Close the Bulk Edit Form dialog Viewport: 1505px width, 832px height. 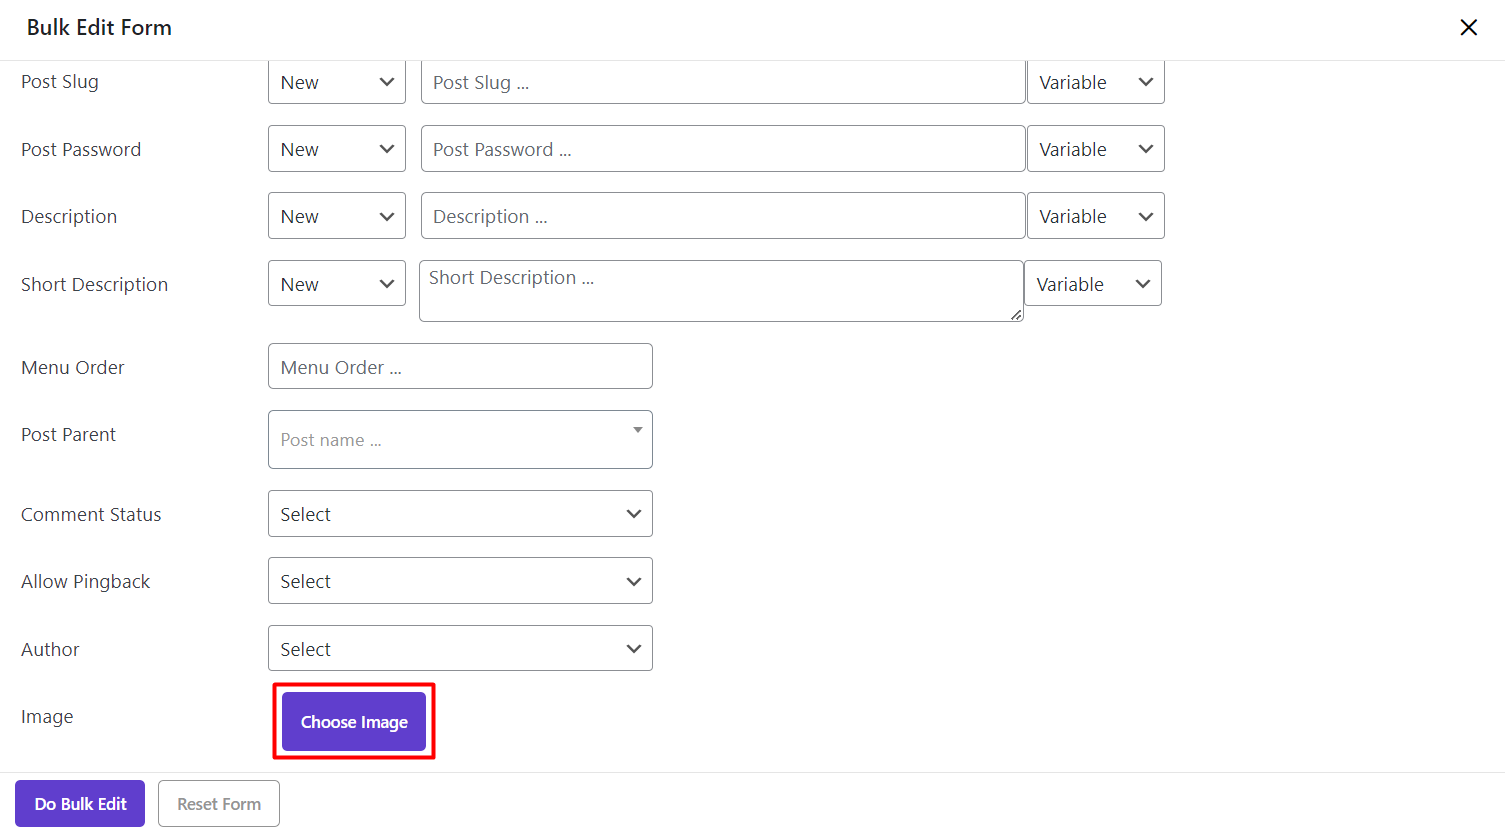coord(1468,28)
